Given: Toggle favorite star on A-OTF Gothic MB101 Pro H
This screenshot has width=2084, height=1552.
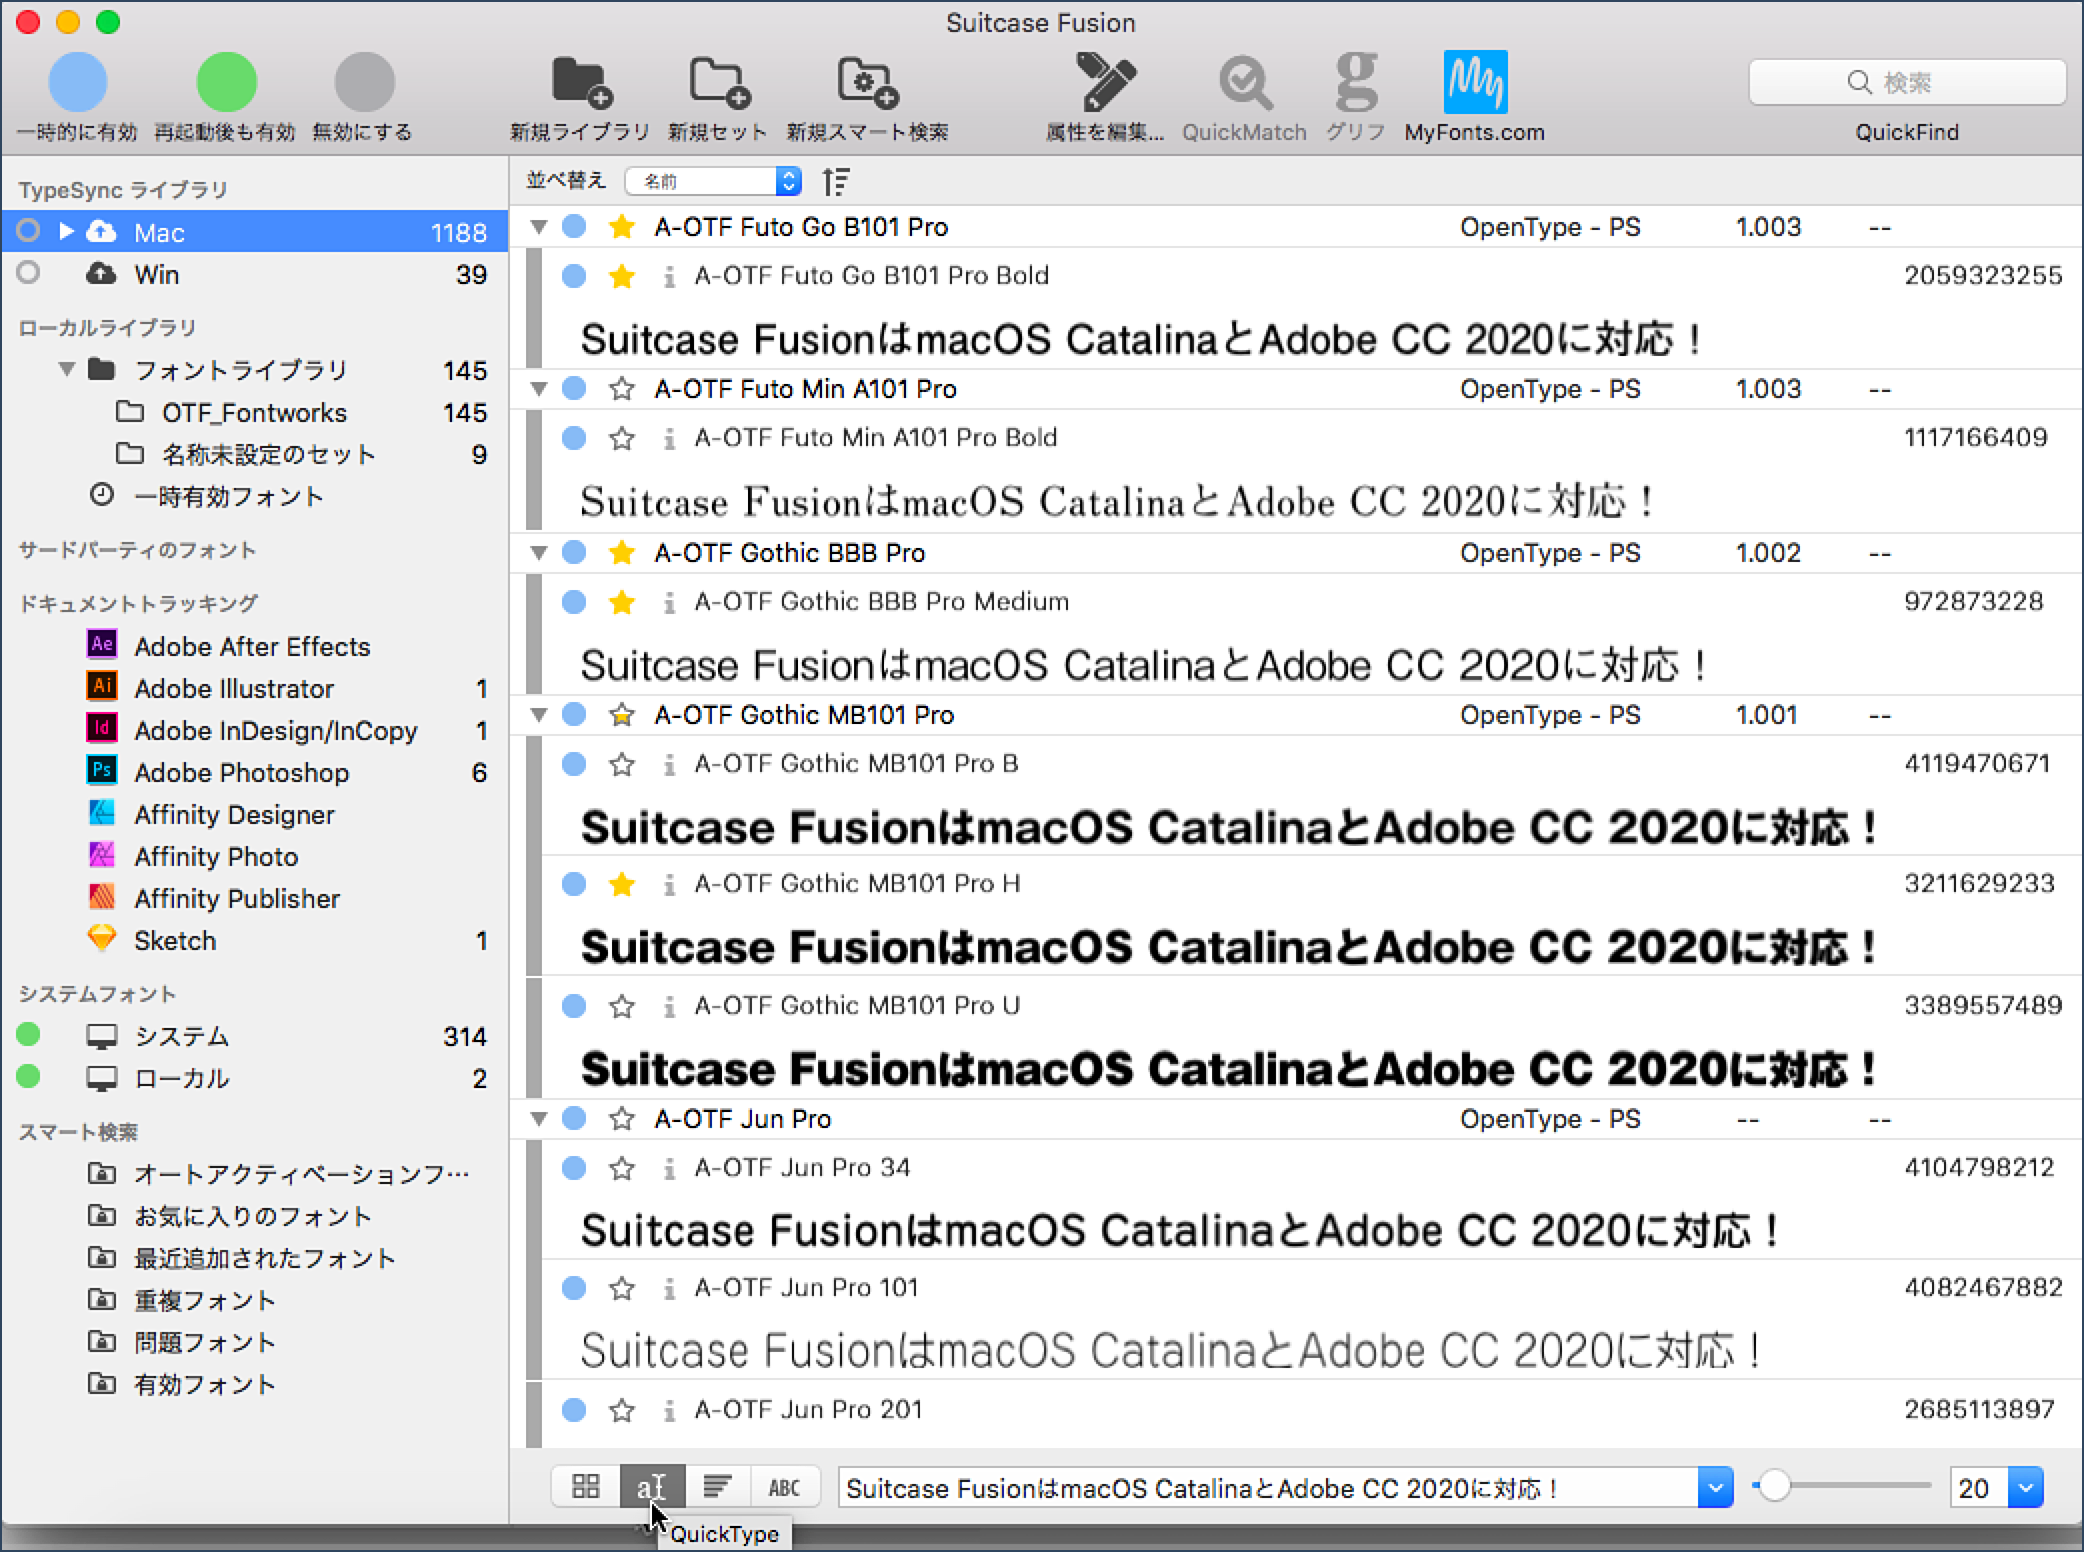Looking at the screenshot, I should click(622, 884).
